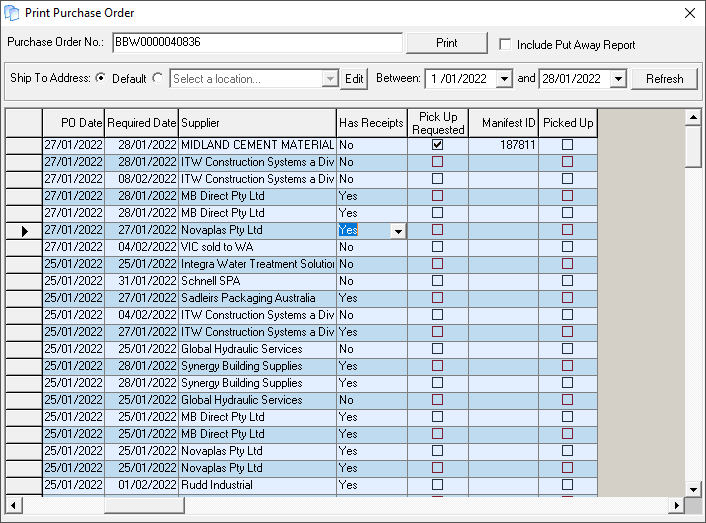
Task: Open the end date 28/01/2022 picker
Action: [619, 79]
